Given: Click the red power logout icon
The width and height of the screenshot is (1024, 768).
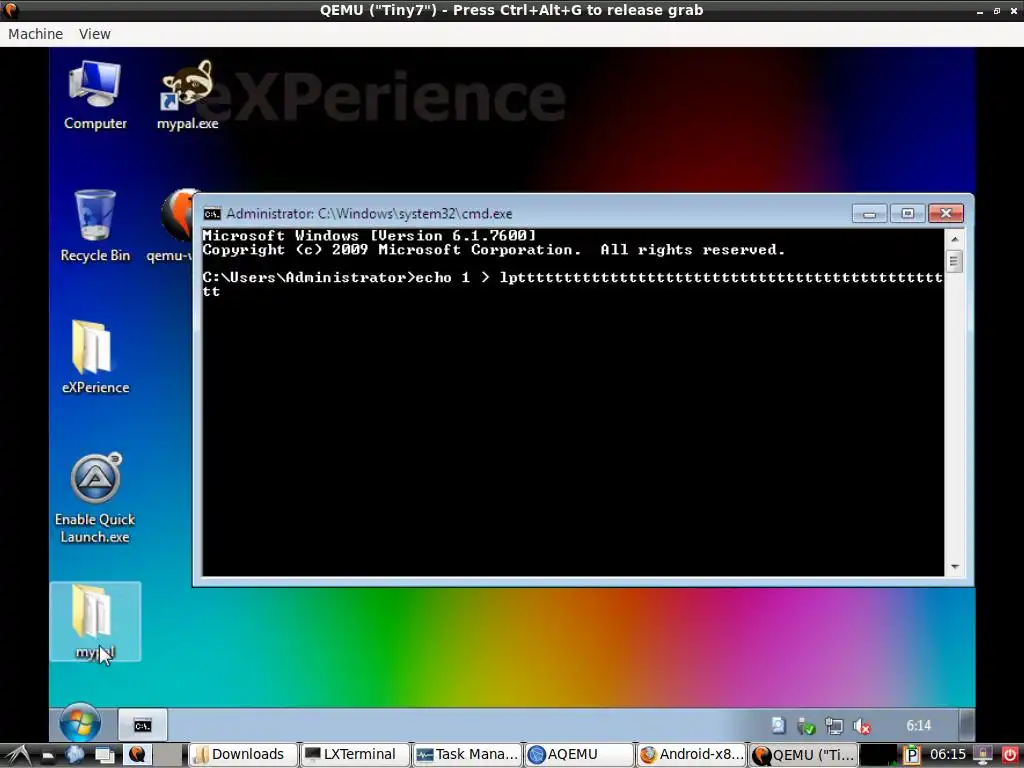Looking at the screenshot, I should tap(1010, 755).
